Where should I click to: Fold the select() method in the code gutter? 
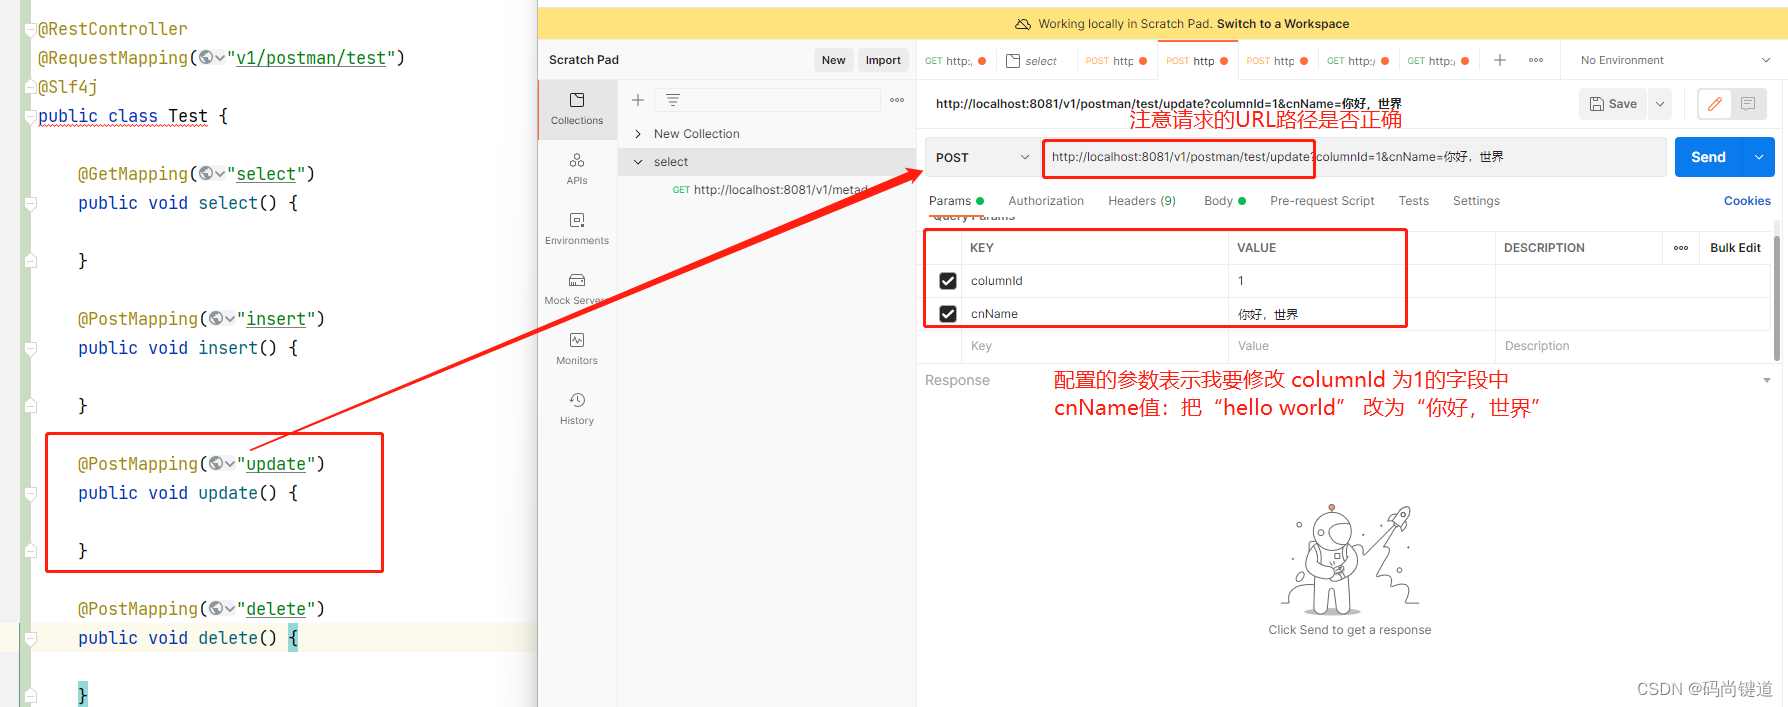point(31,203)
